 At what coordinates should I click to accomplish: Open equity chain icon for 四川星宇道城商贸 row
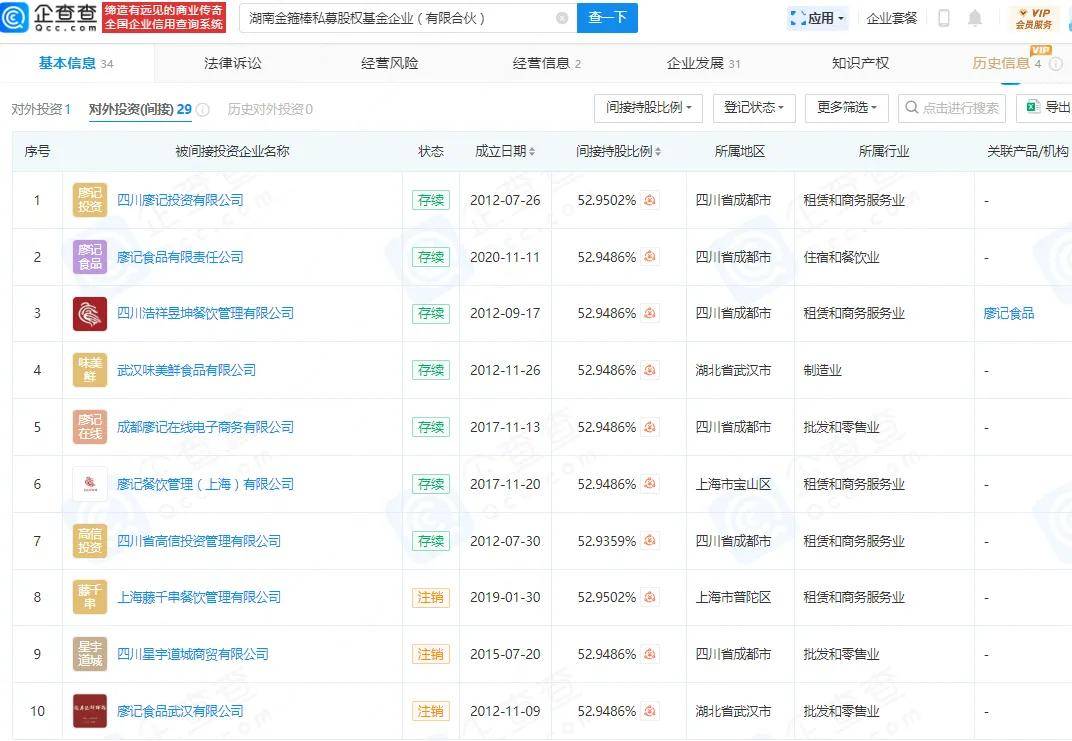649,654
